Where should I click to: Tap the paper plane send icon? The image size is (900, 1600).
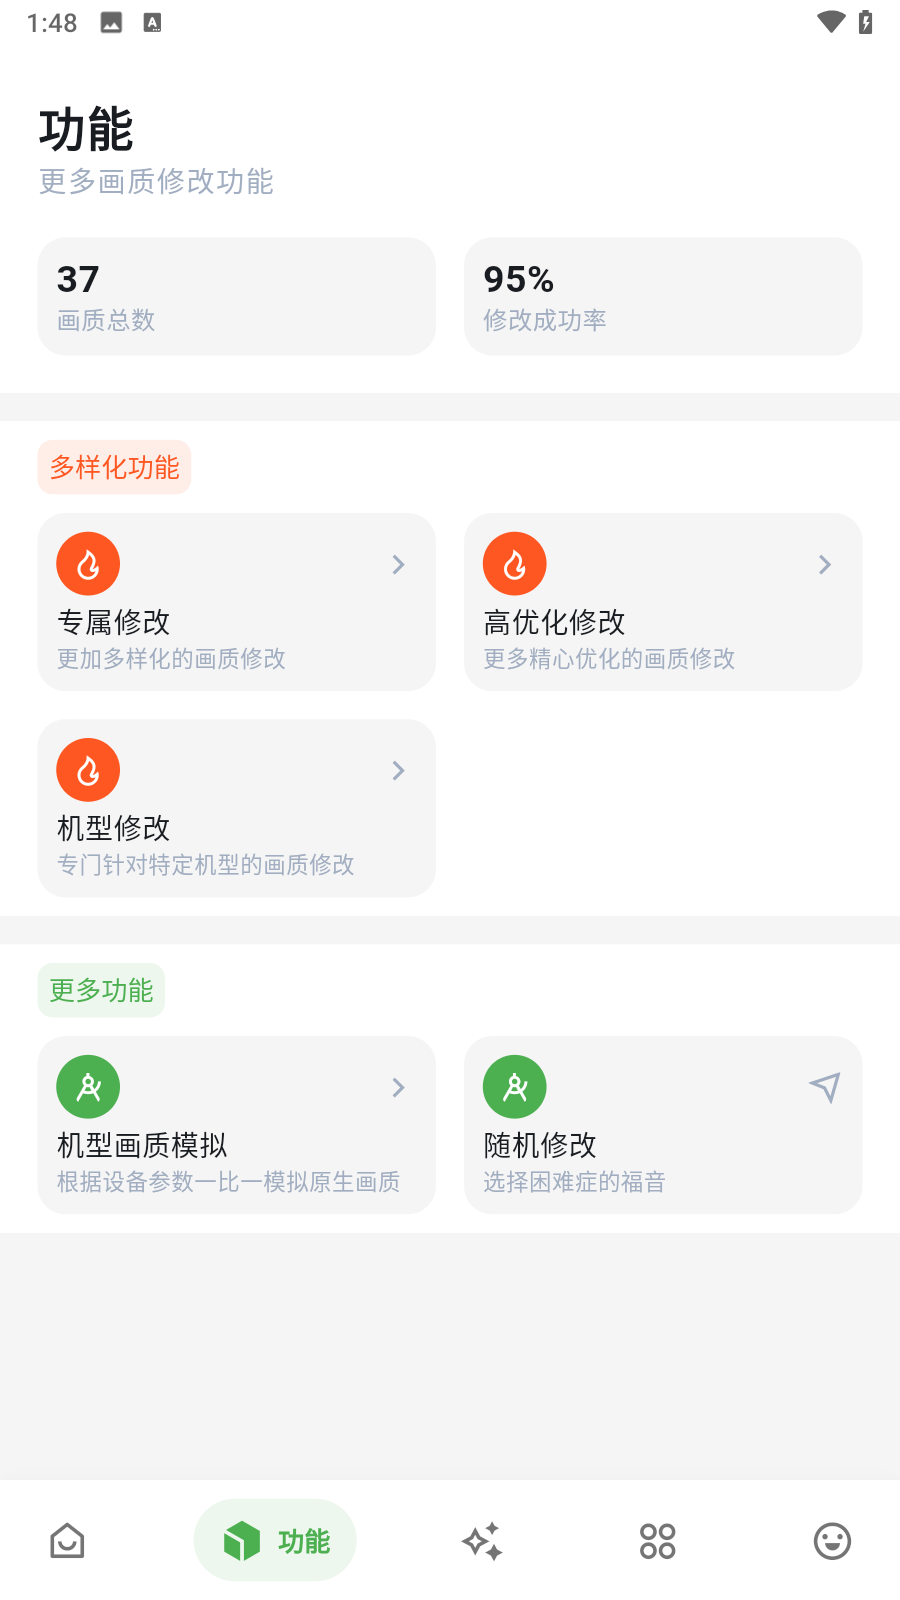[x=825, y=1087]
